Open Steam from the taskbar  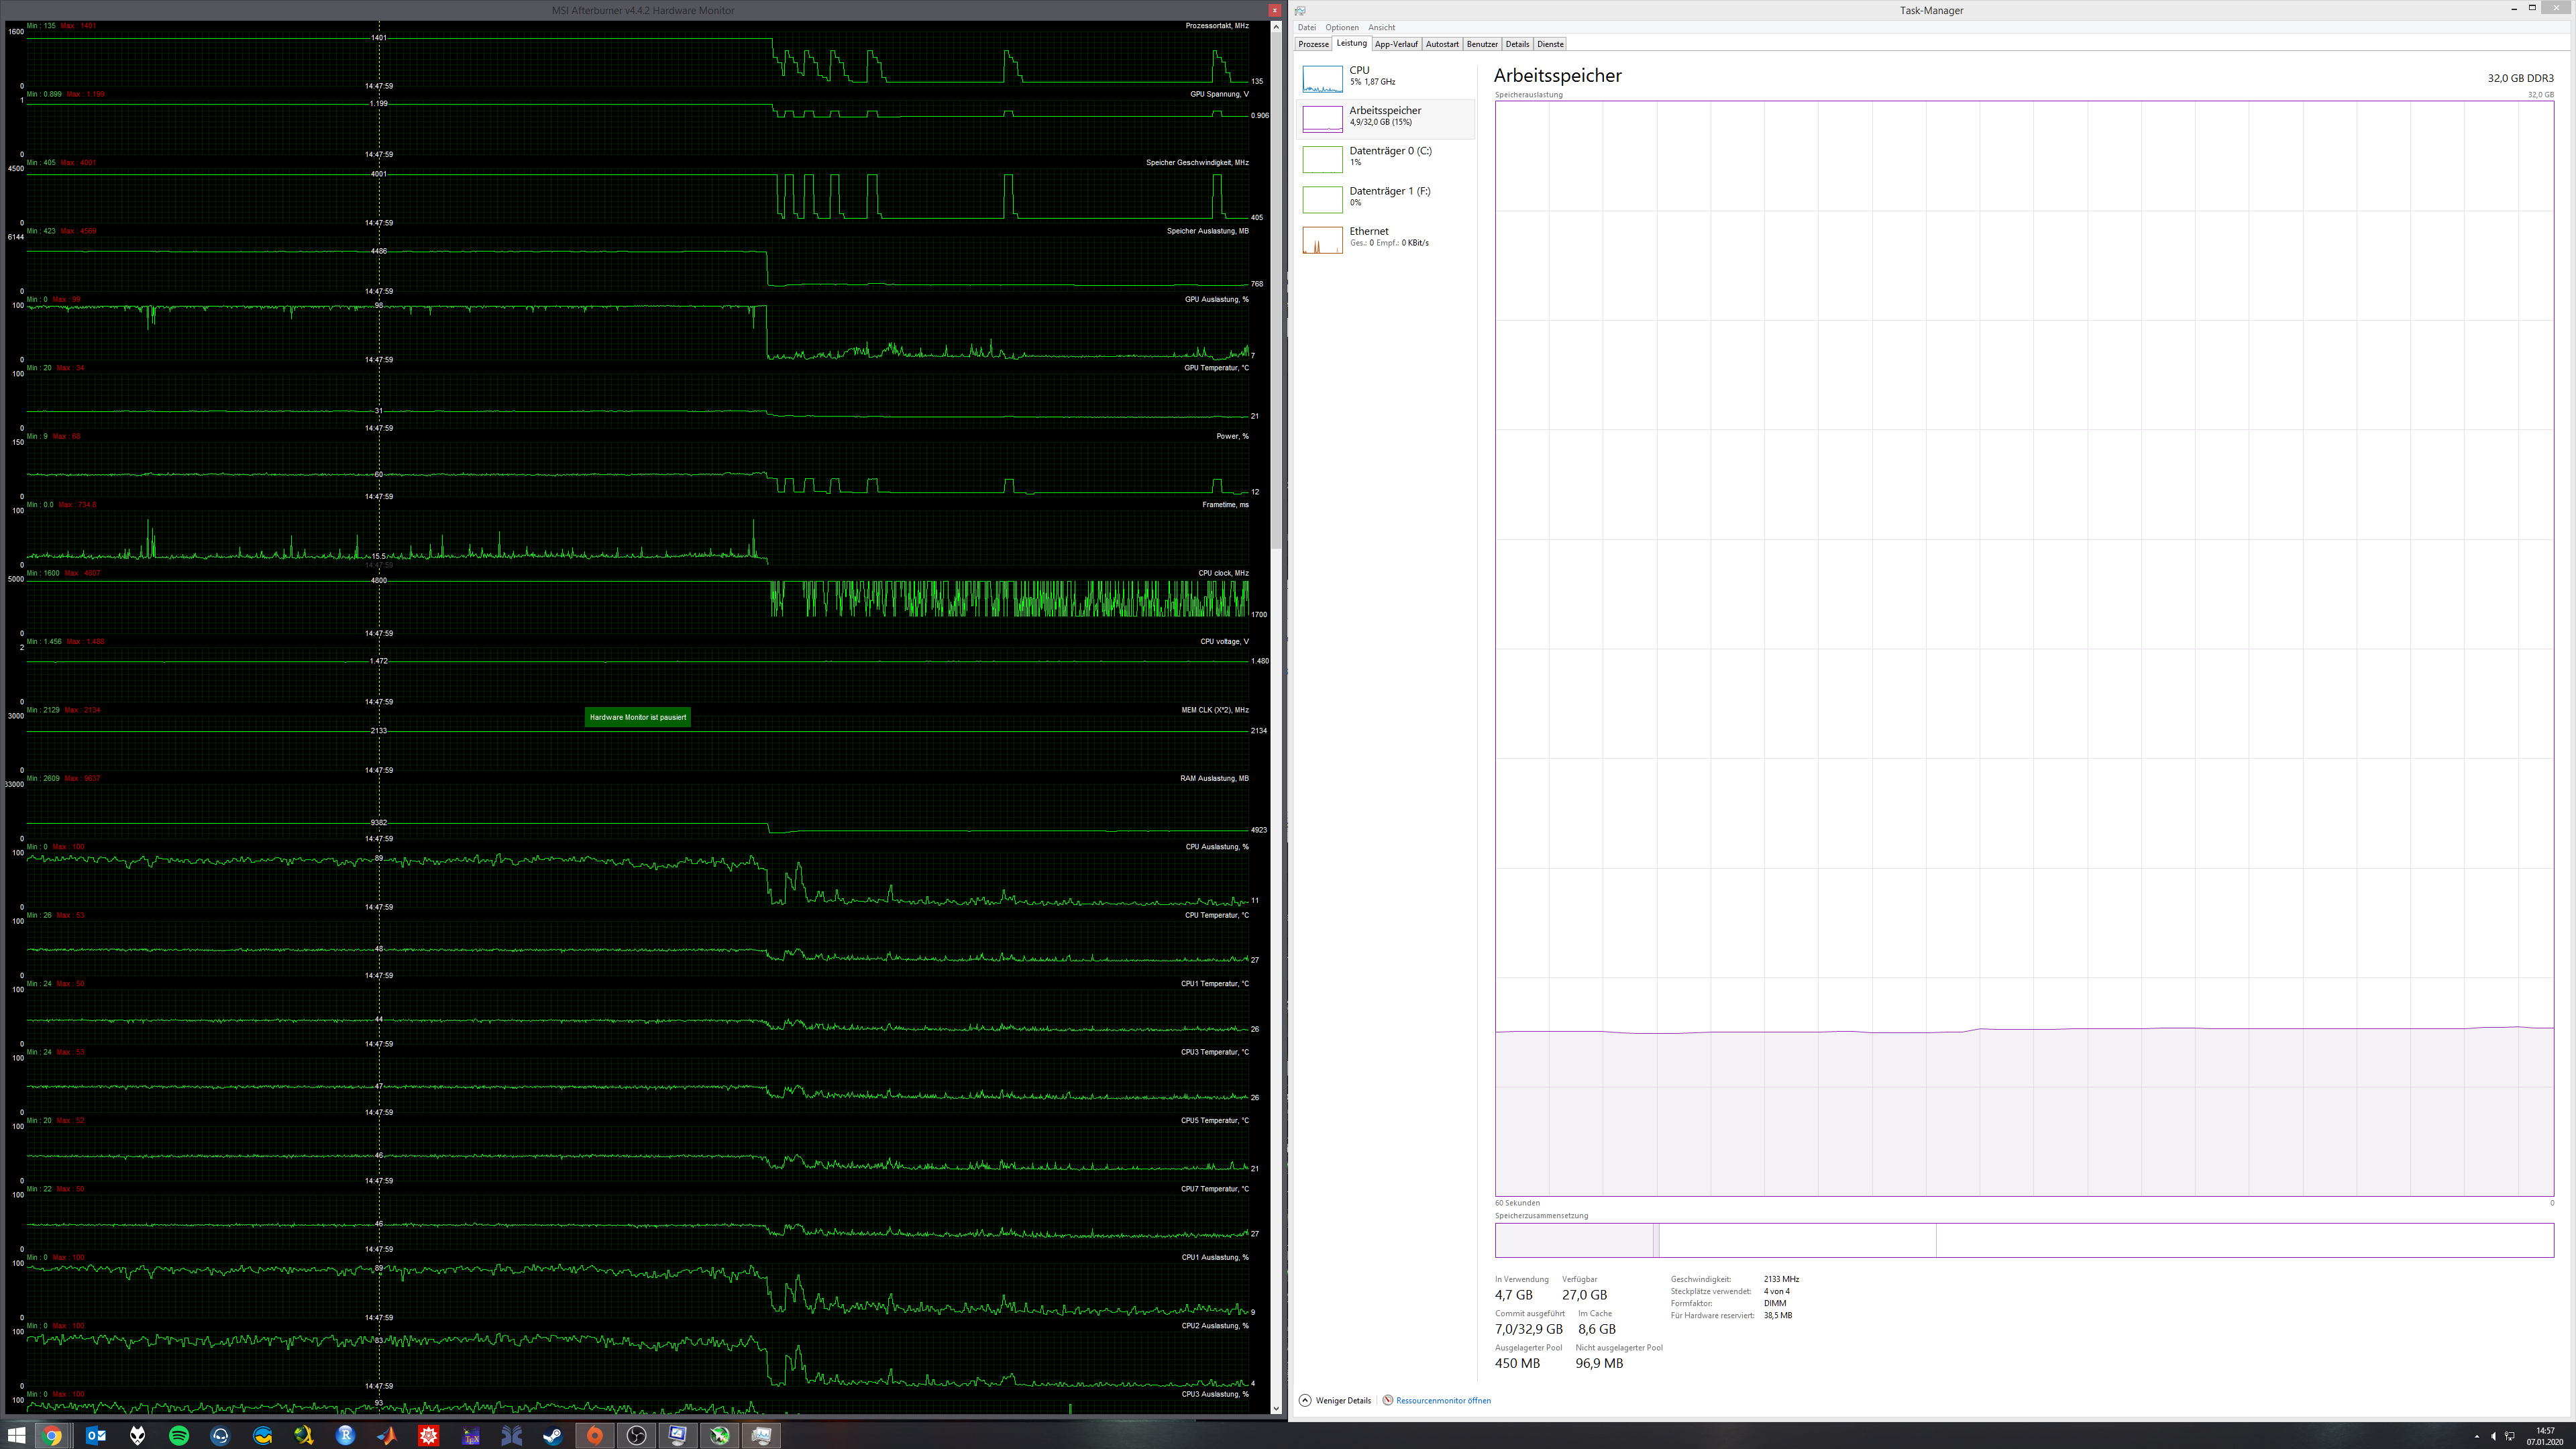553,1436
